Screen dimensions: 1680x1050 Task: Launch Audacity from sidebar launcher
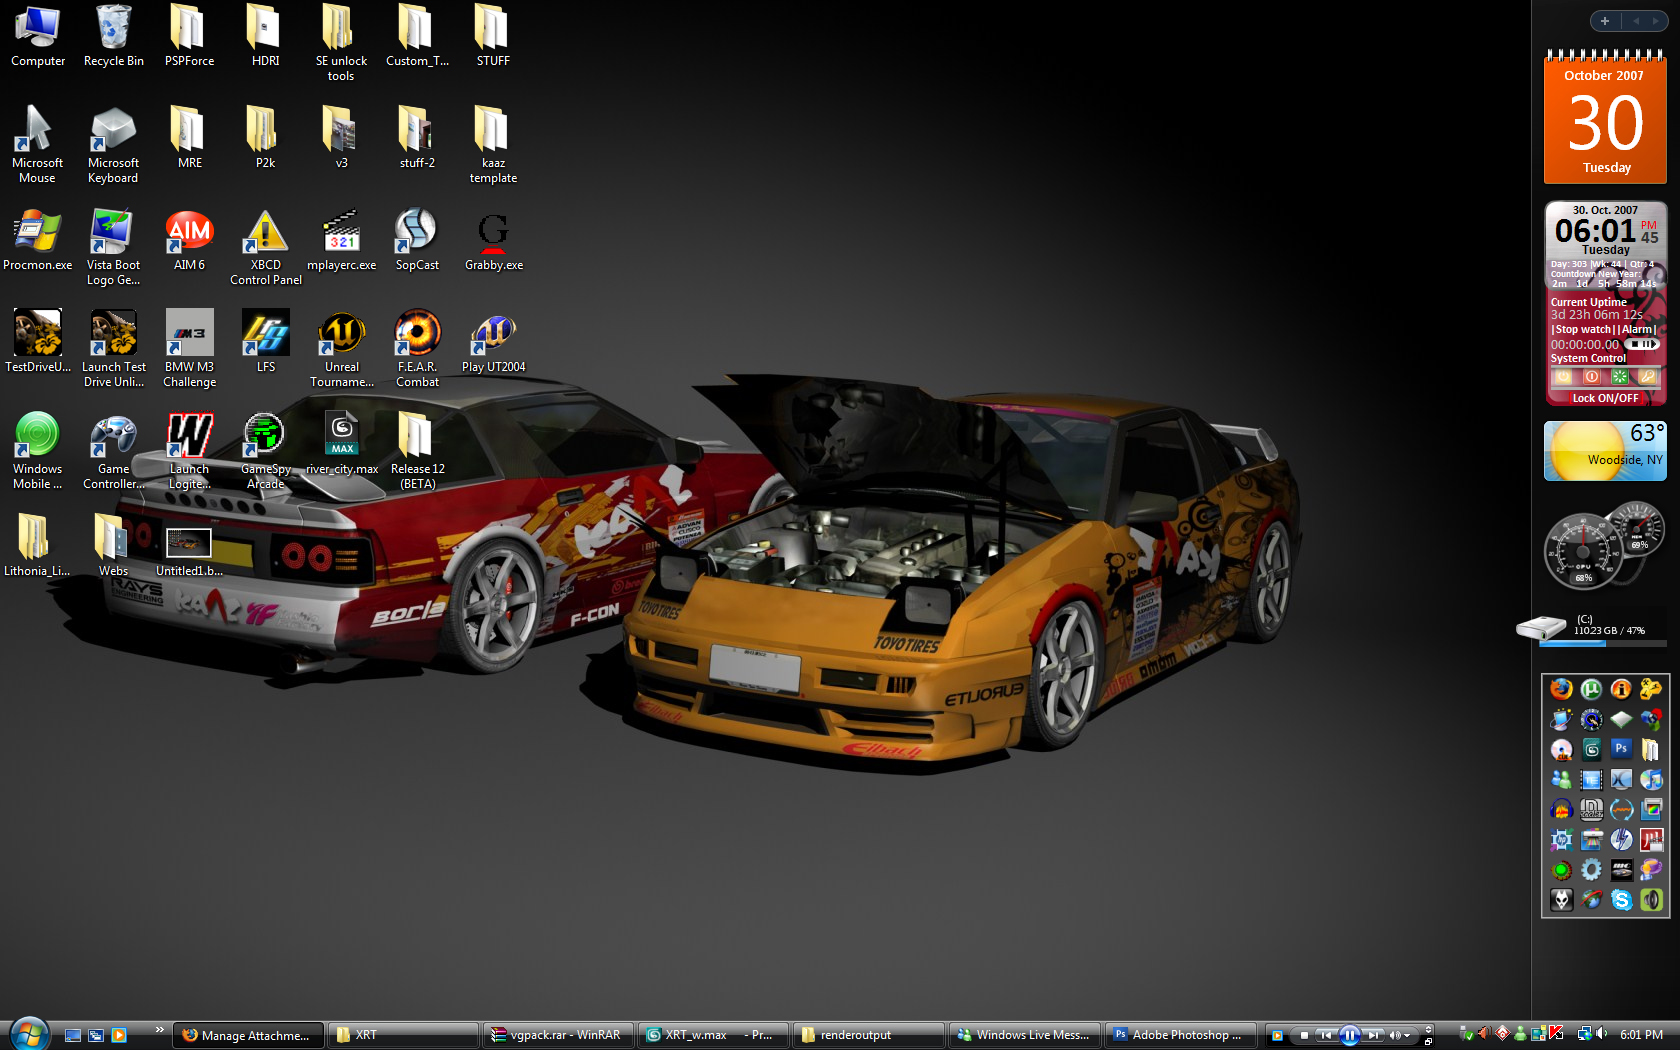(1561, 809)
